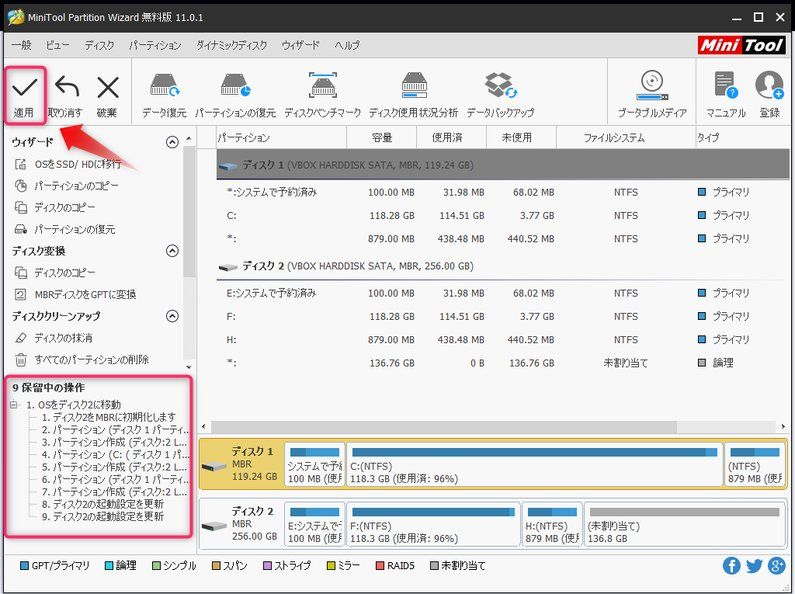795x594 pixels.
Task: Start ディスクのコピー under the ウィザード section
Action: 55,208
